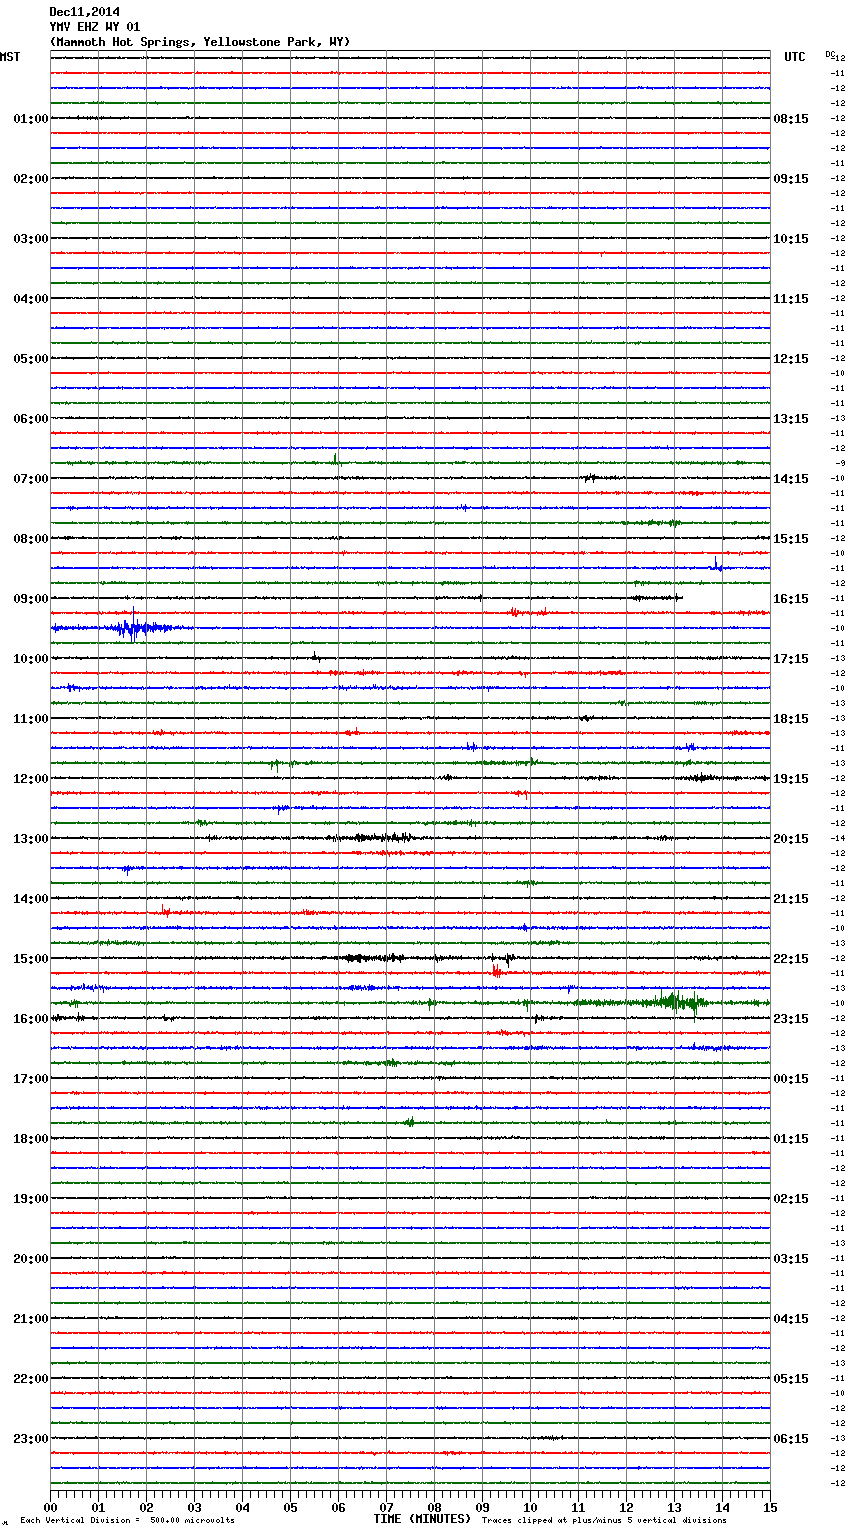Click the UTC time zone header
Viewport: 850px width, 1534px height.
795,57
